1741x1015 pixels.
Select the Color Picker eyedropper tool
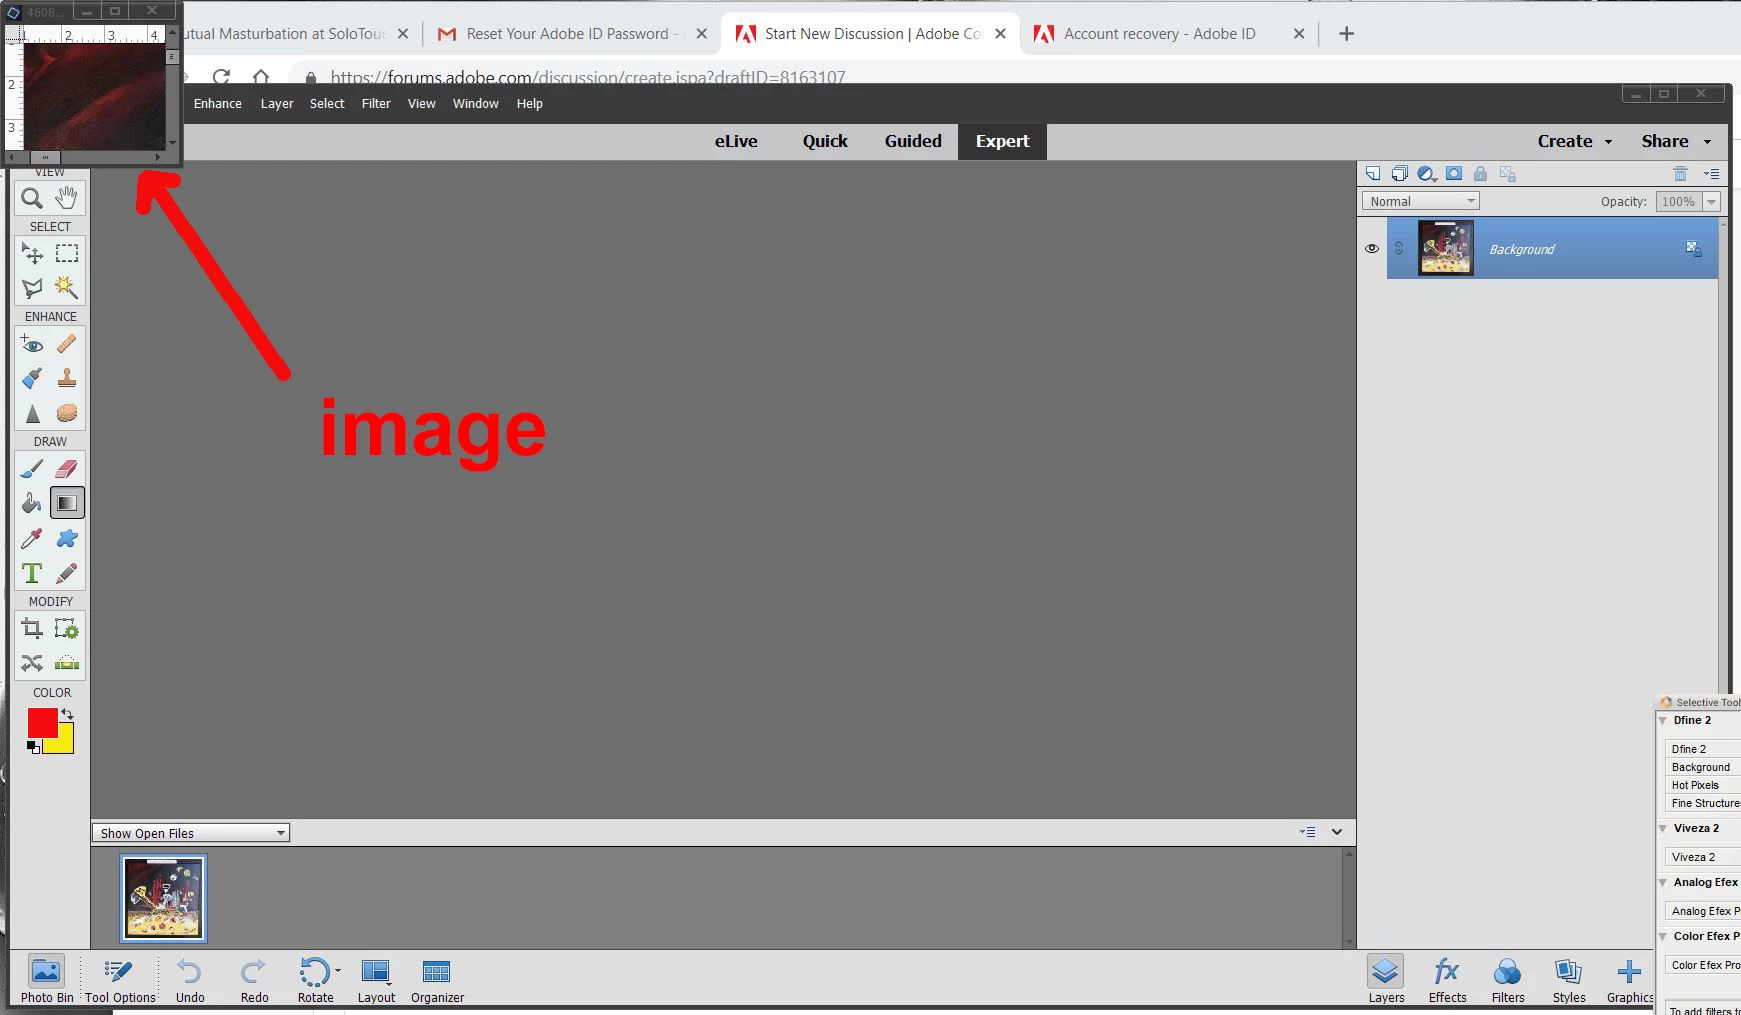click(x=32, y=538)
